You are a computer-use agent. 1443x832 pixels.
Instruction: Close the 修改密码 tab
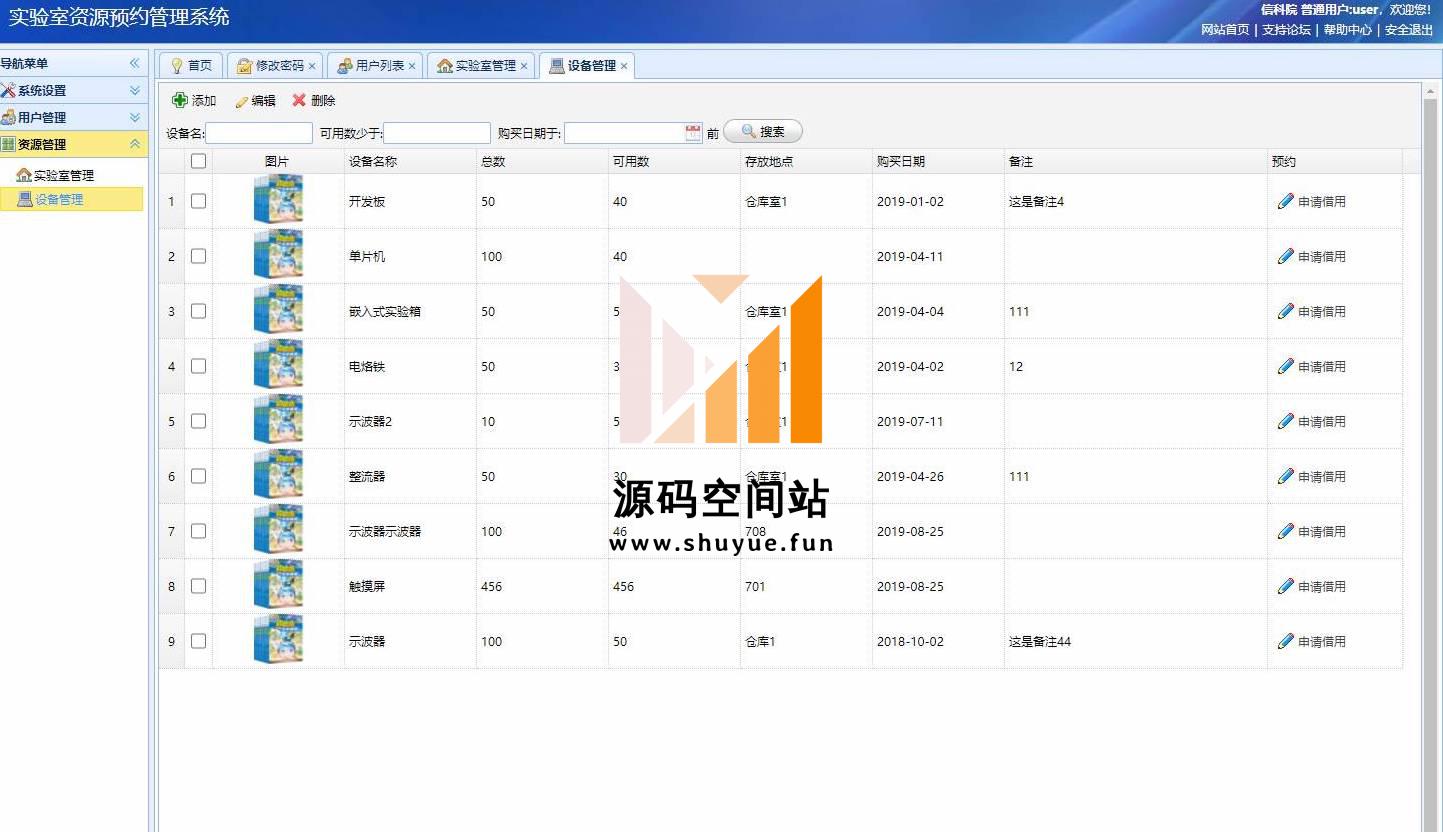click(x=312, y=66)
